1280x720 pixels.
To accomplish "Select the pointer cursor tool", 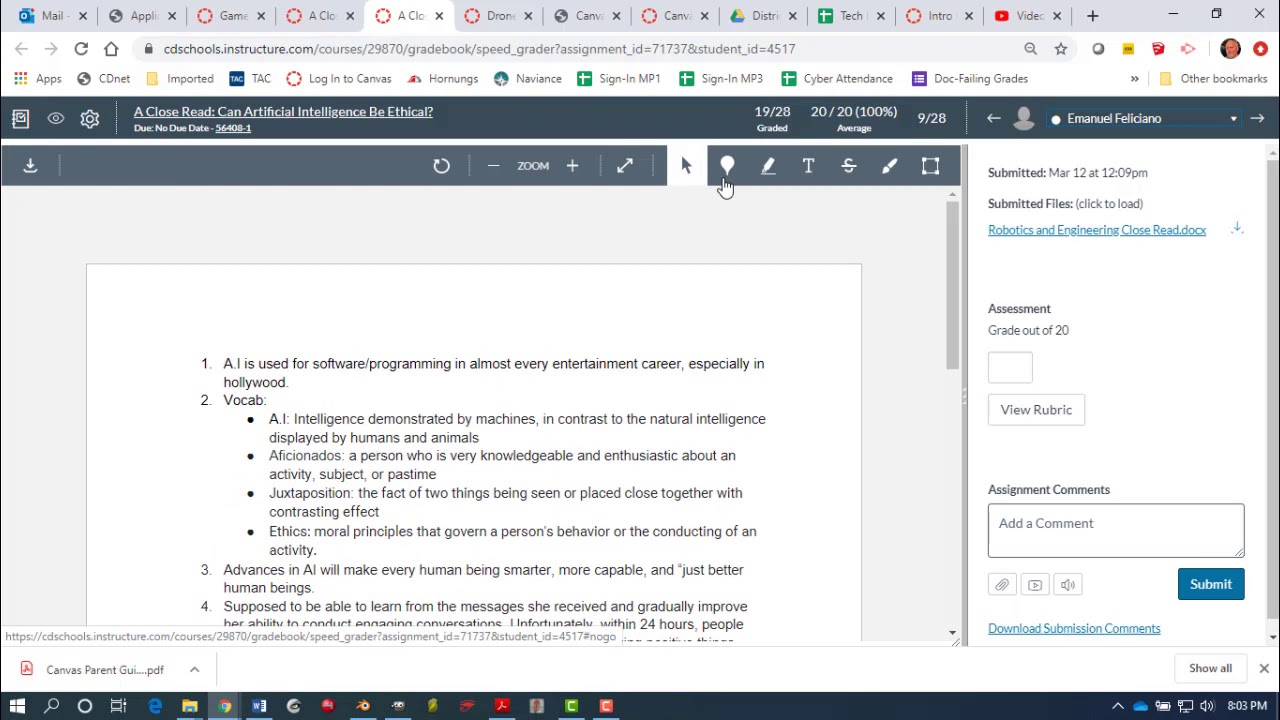I will [x=687, y=166].
